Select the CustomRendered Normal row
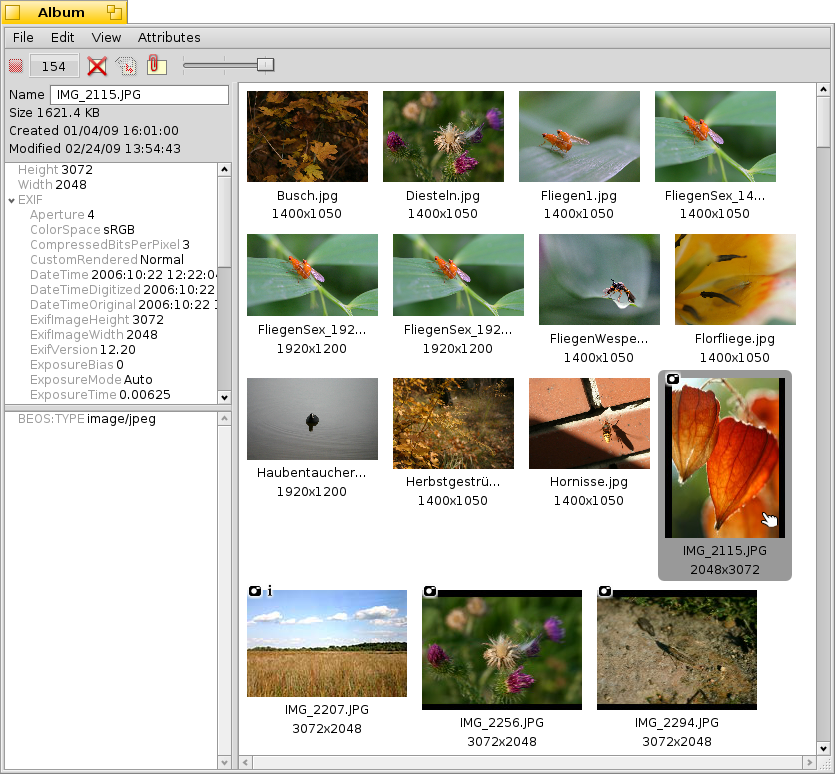The image size is (835, 774). [x=107, y=259]
